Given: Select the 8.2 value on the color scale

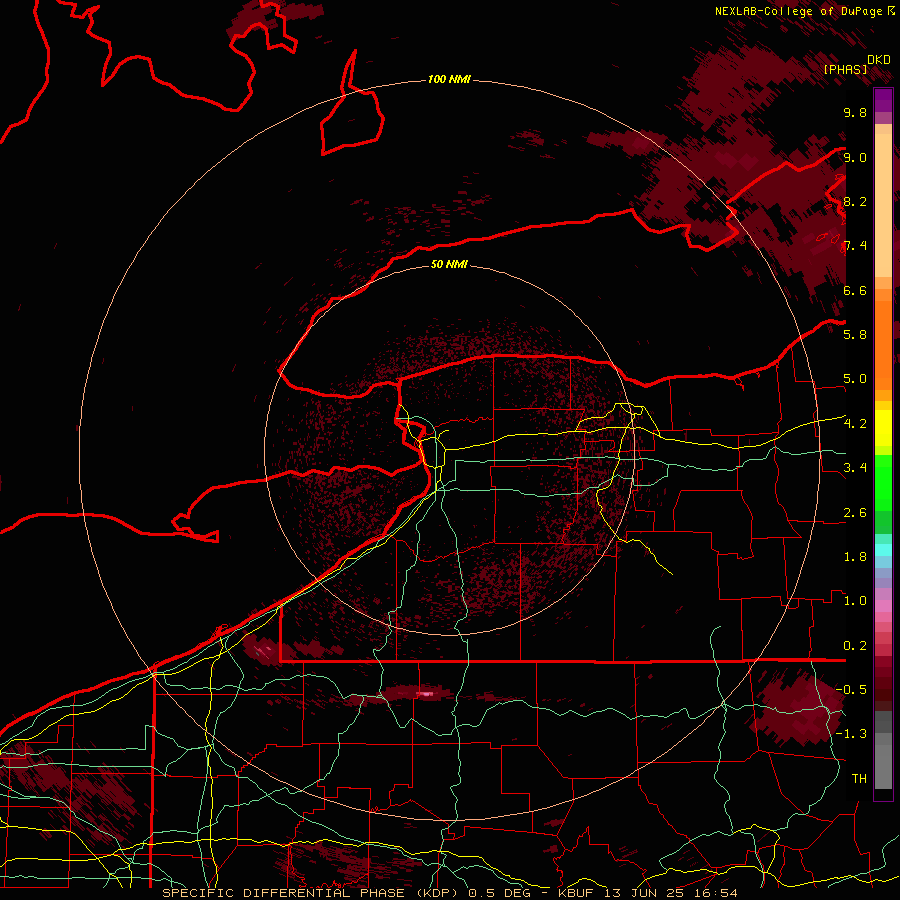Looking at the screenshot, I should coord(855,201).
